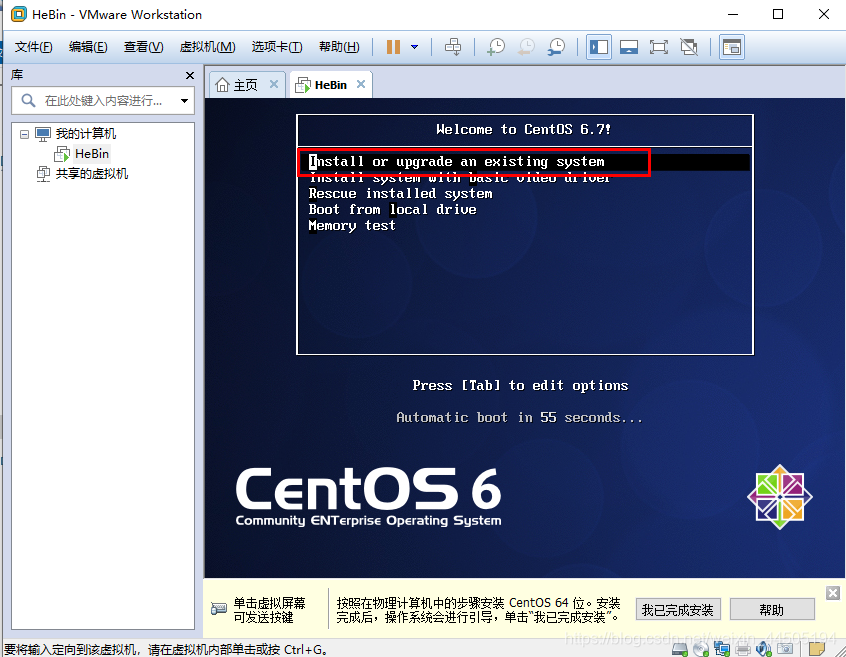
Task: Click the printer status bar icon
Action: 743,649
